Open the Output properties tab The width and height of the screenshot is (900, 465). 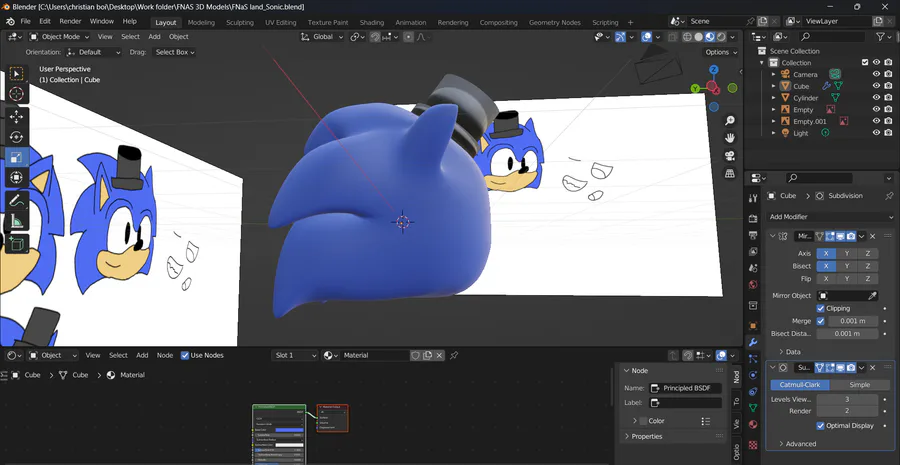coord(753,235)
